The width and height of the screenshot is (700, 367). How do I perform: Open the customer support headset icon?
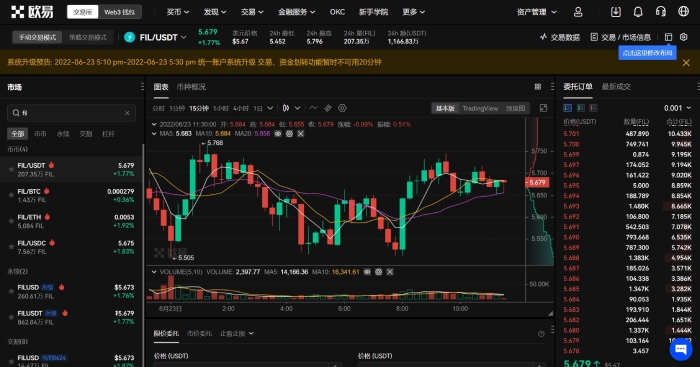661,12
